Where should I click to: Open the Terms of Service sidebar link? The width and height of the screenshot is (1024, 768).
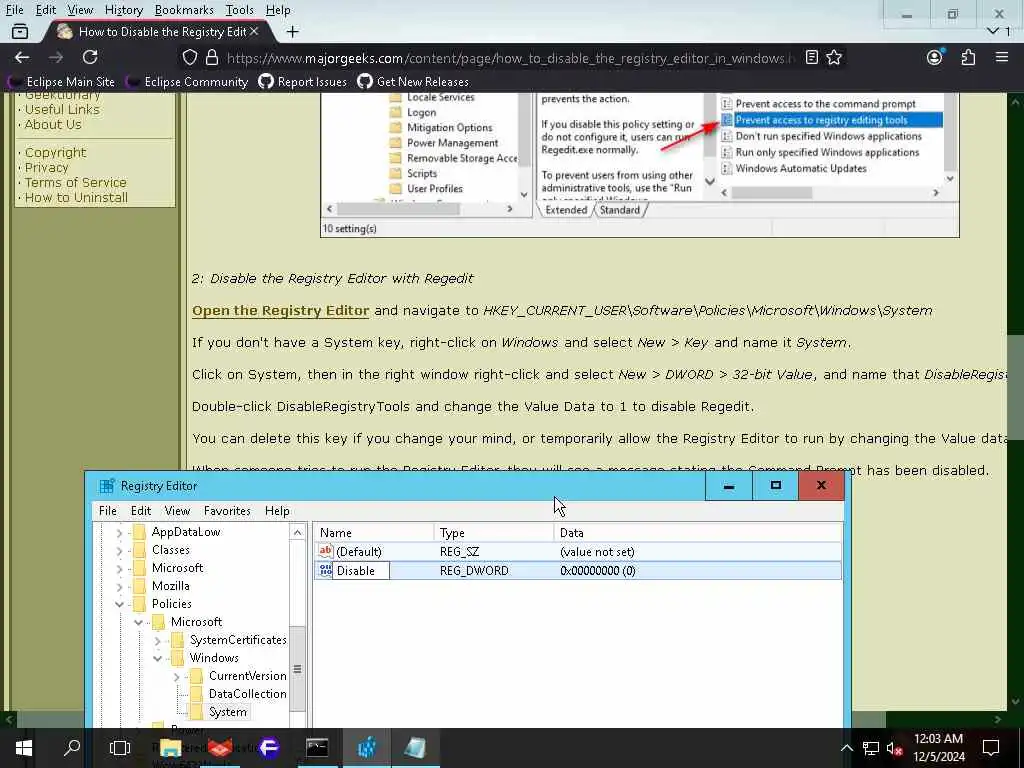click(x=76, y=183)
